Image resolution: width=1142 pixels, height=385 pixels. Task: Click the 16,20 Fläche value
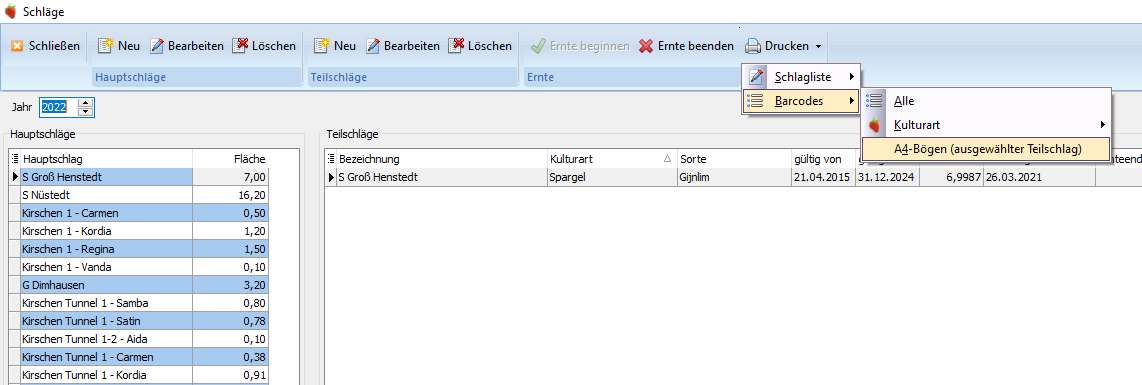(230, 195)
